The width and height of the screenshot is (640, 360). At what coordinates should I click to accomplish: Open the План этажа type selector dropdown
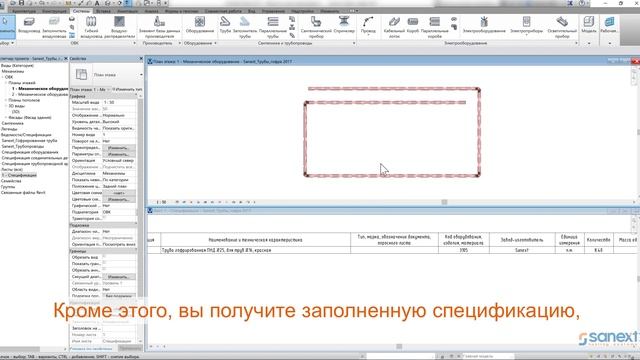tap(141, 75)
